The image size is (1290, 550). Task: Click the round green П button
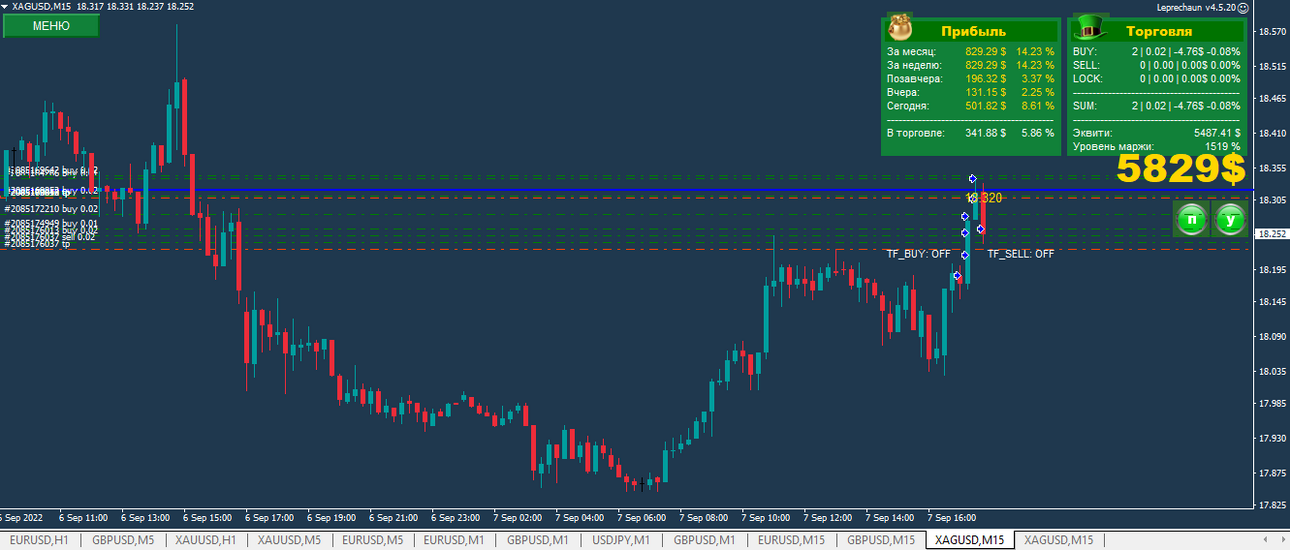tap(1191, 219)
